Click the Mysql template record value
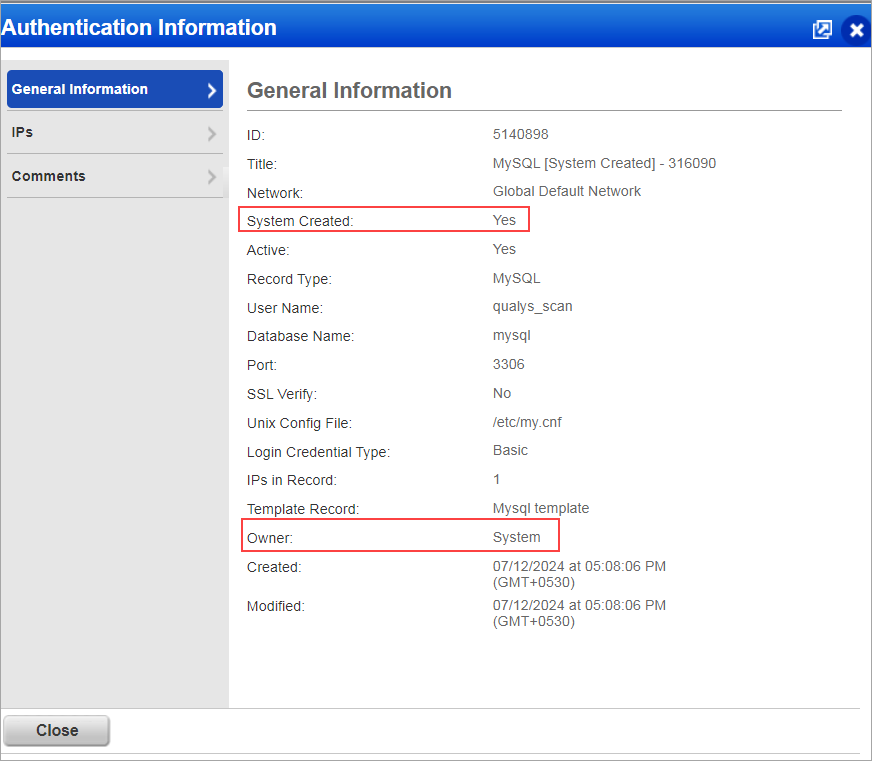Screen dimensions: 872x761 tap(541, 508)
